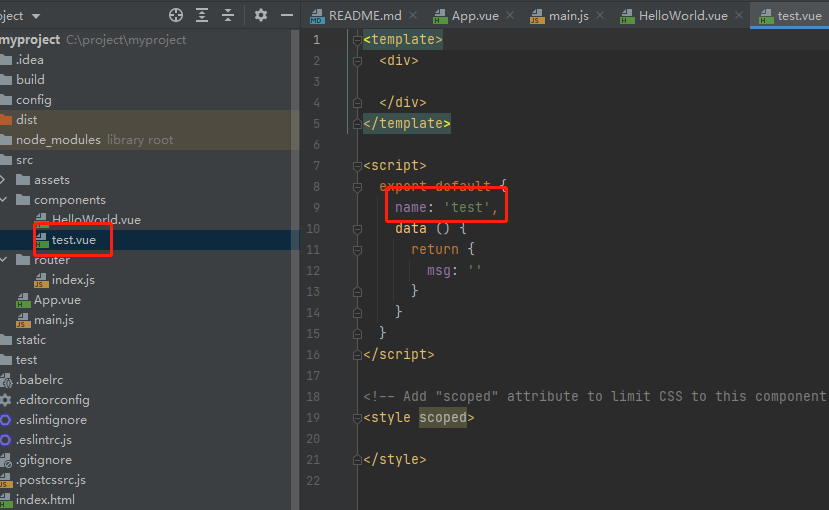Click the components folder icon
The height and width of the screenshot is (510, 829).
coord(23,200)
